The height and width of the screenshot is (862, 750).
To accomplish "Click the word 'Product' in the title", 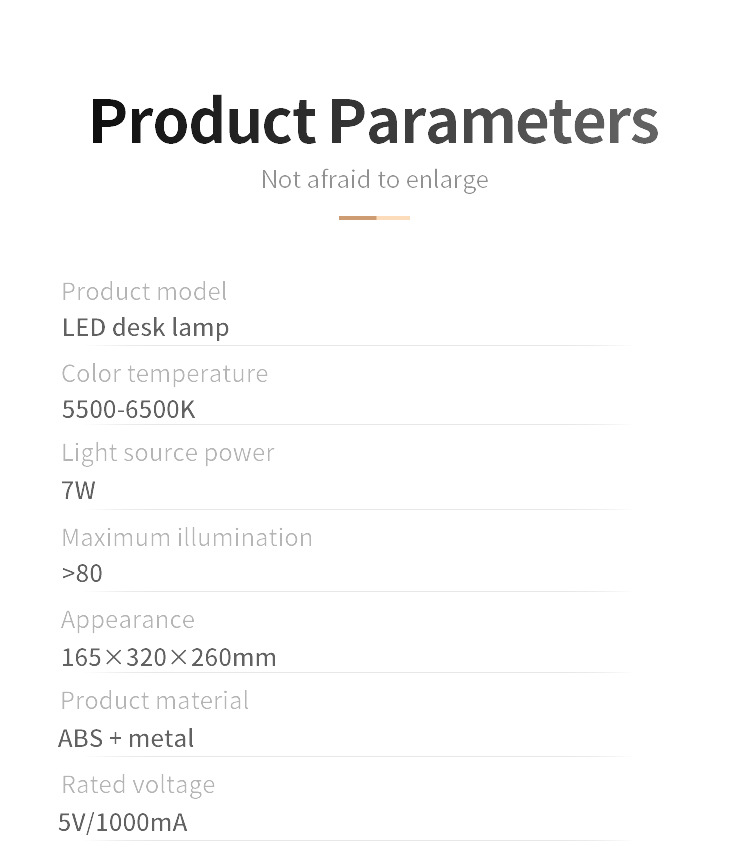I will 202,122.
